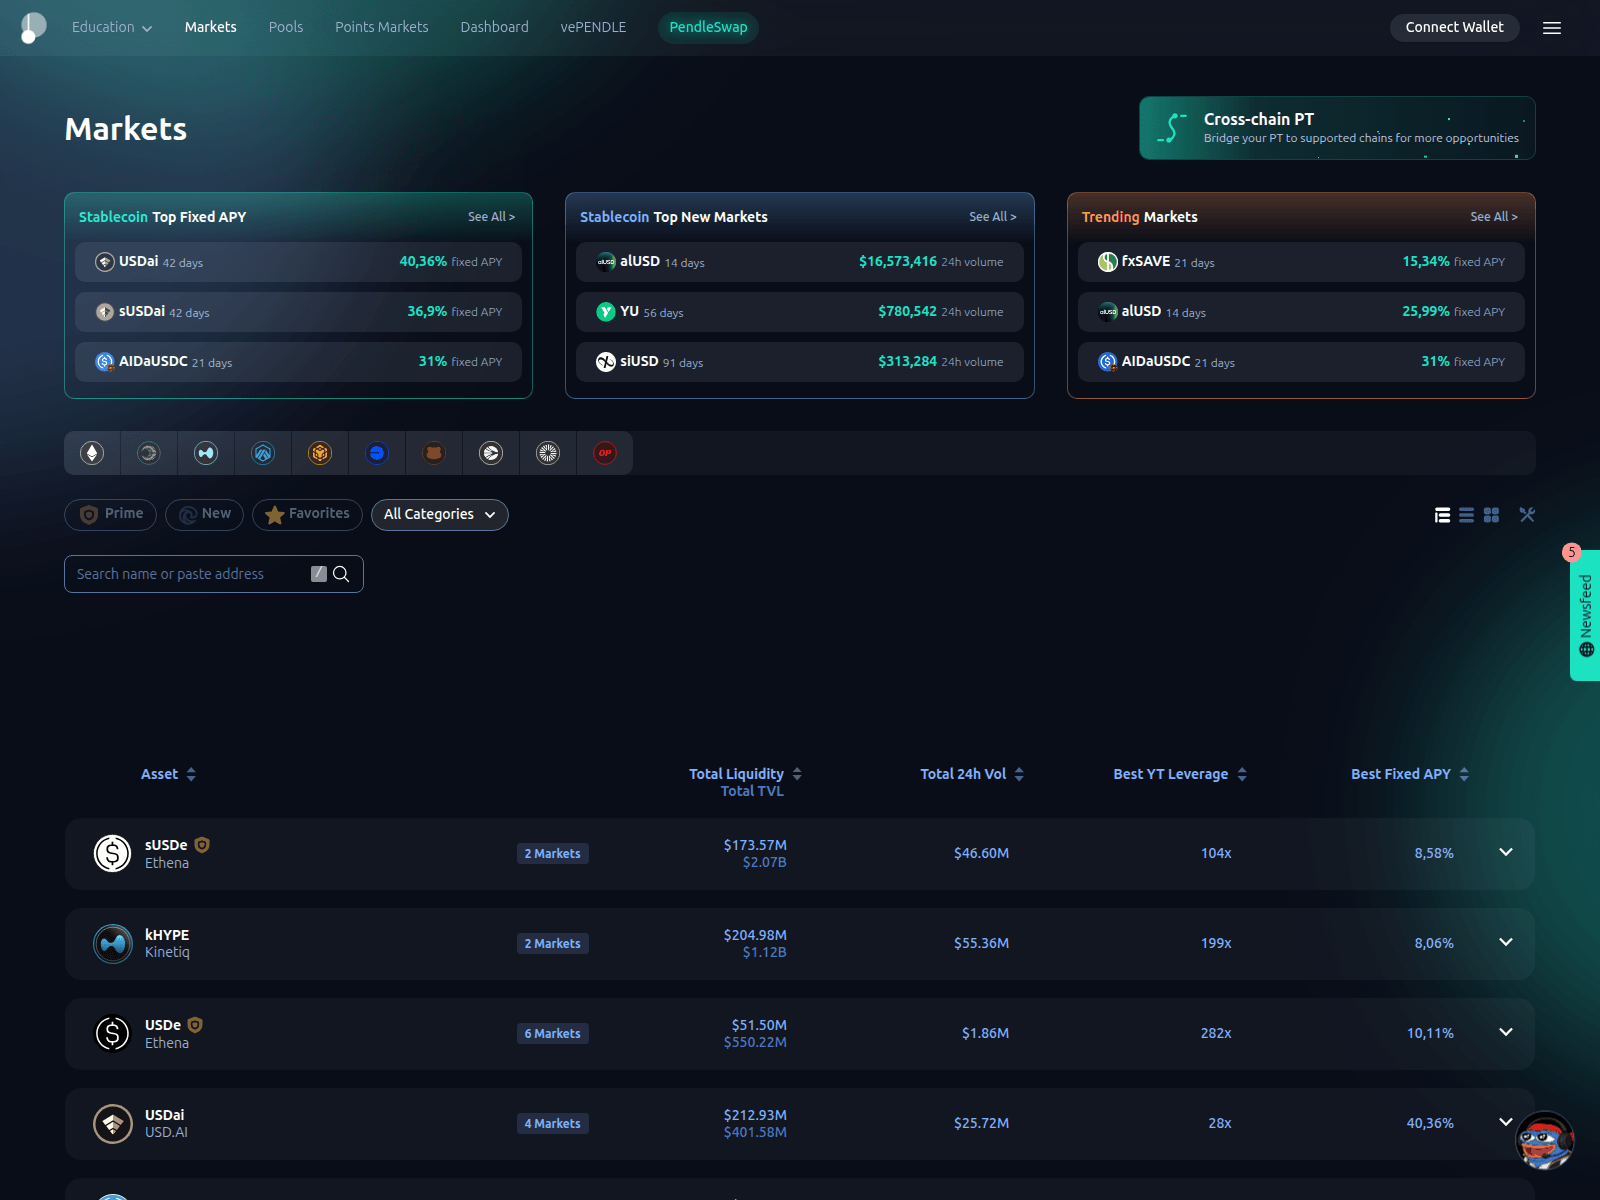Click the kHYPE asset icon
This screenshot has width=1600, height=1200.
pyautogui.click(x=113, y=943)
